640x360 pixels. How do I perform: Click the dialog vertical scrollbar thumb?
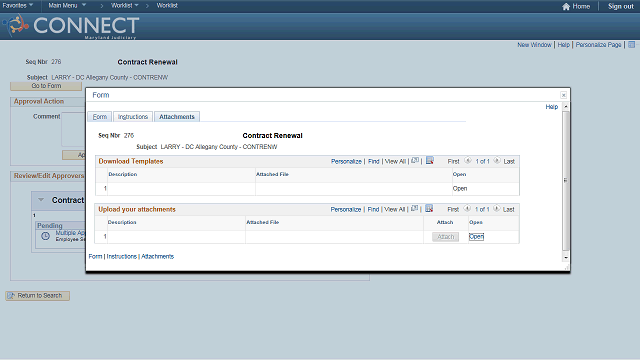[x=565, y=180]
